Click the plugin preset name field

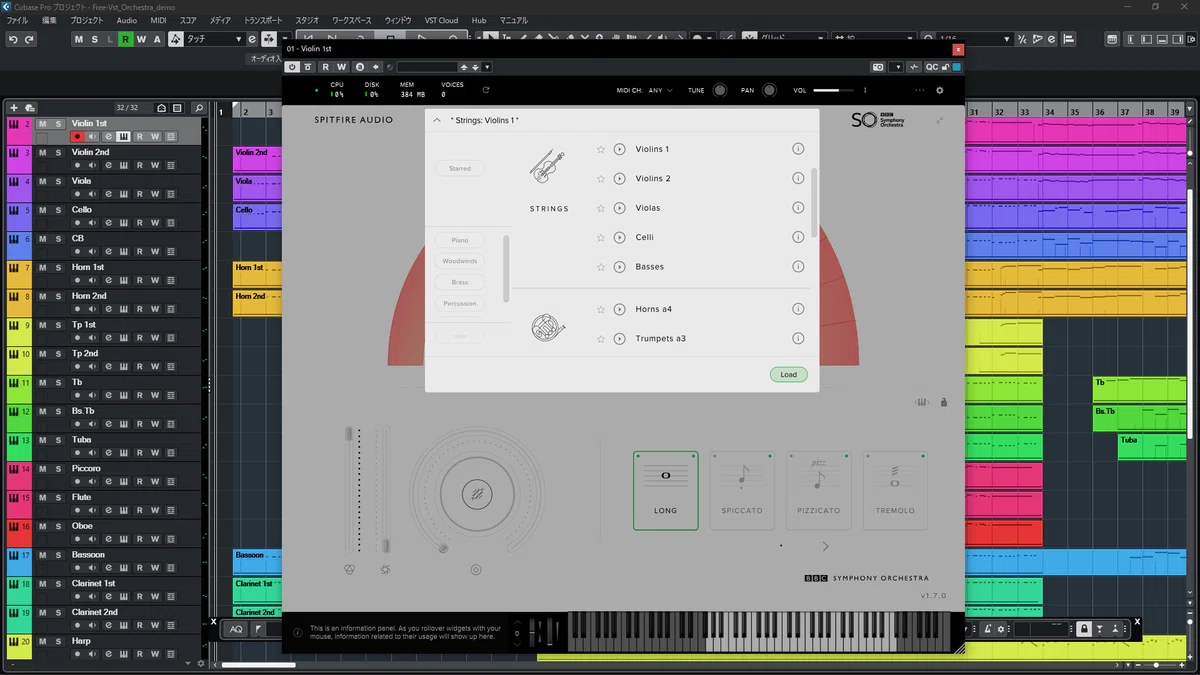[426, 67]
